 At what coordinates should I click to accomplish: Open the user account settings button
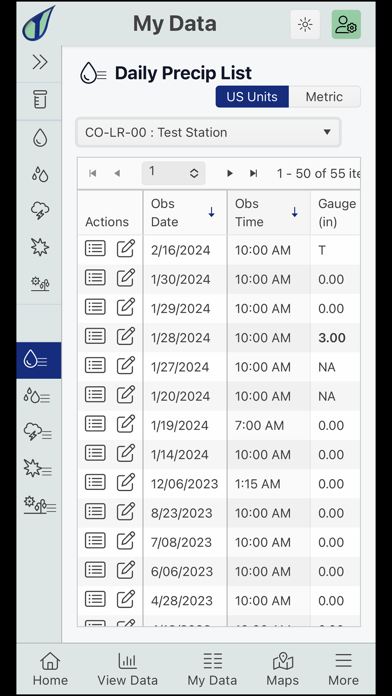[x=346, y=24]
